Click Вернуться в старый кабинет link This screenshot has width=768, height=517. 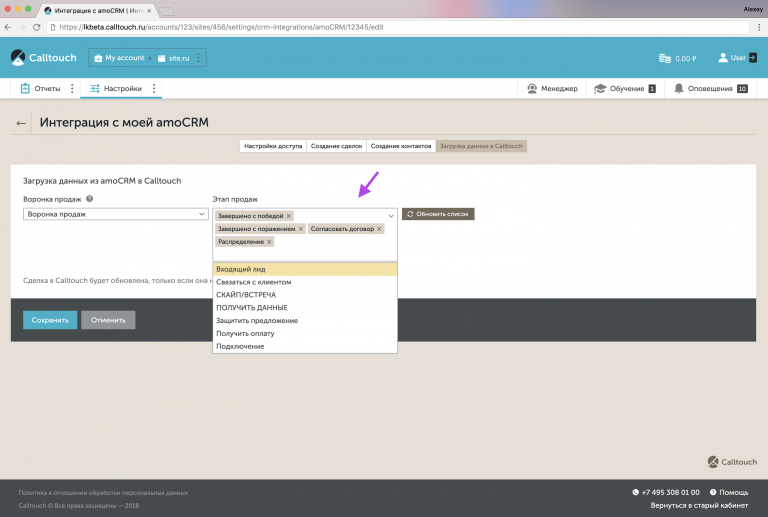pyautogui.click(x=699, y=505)
